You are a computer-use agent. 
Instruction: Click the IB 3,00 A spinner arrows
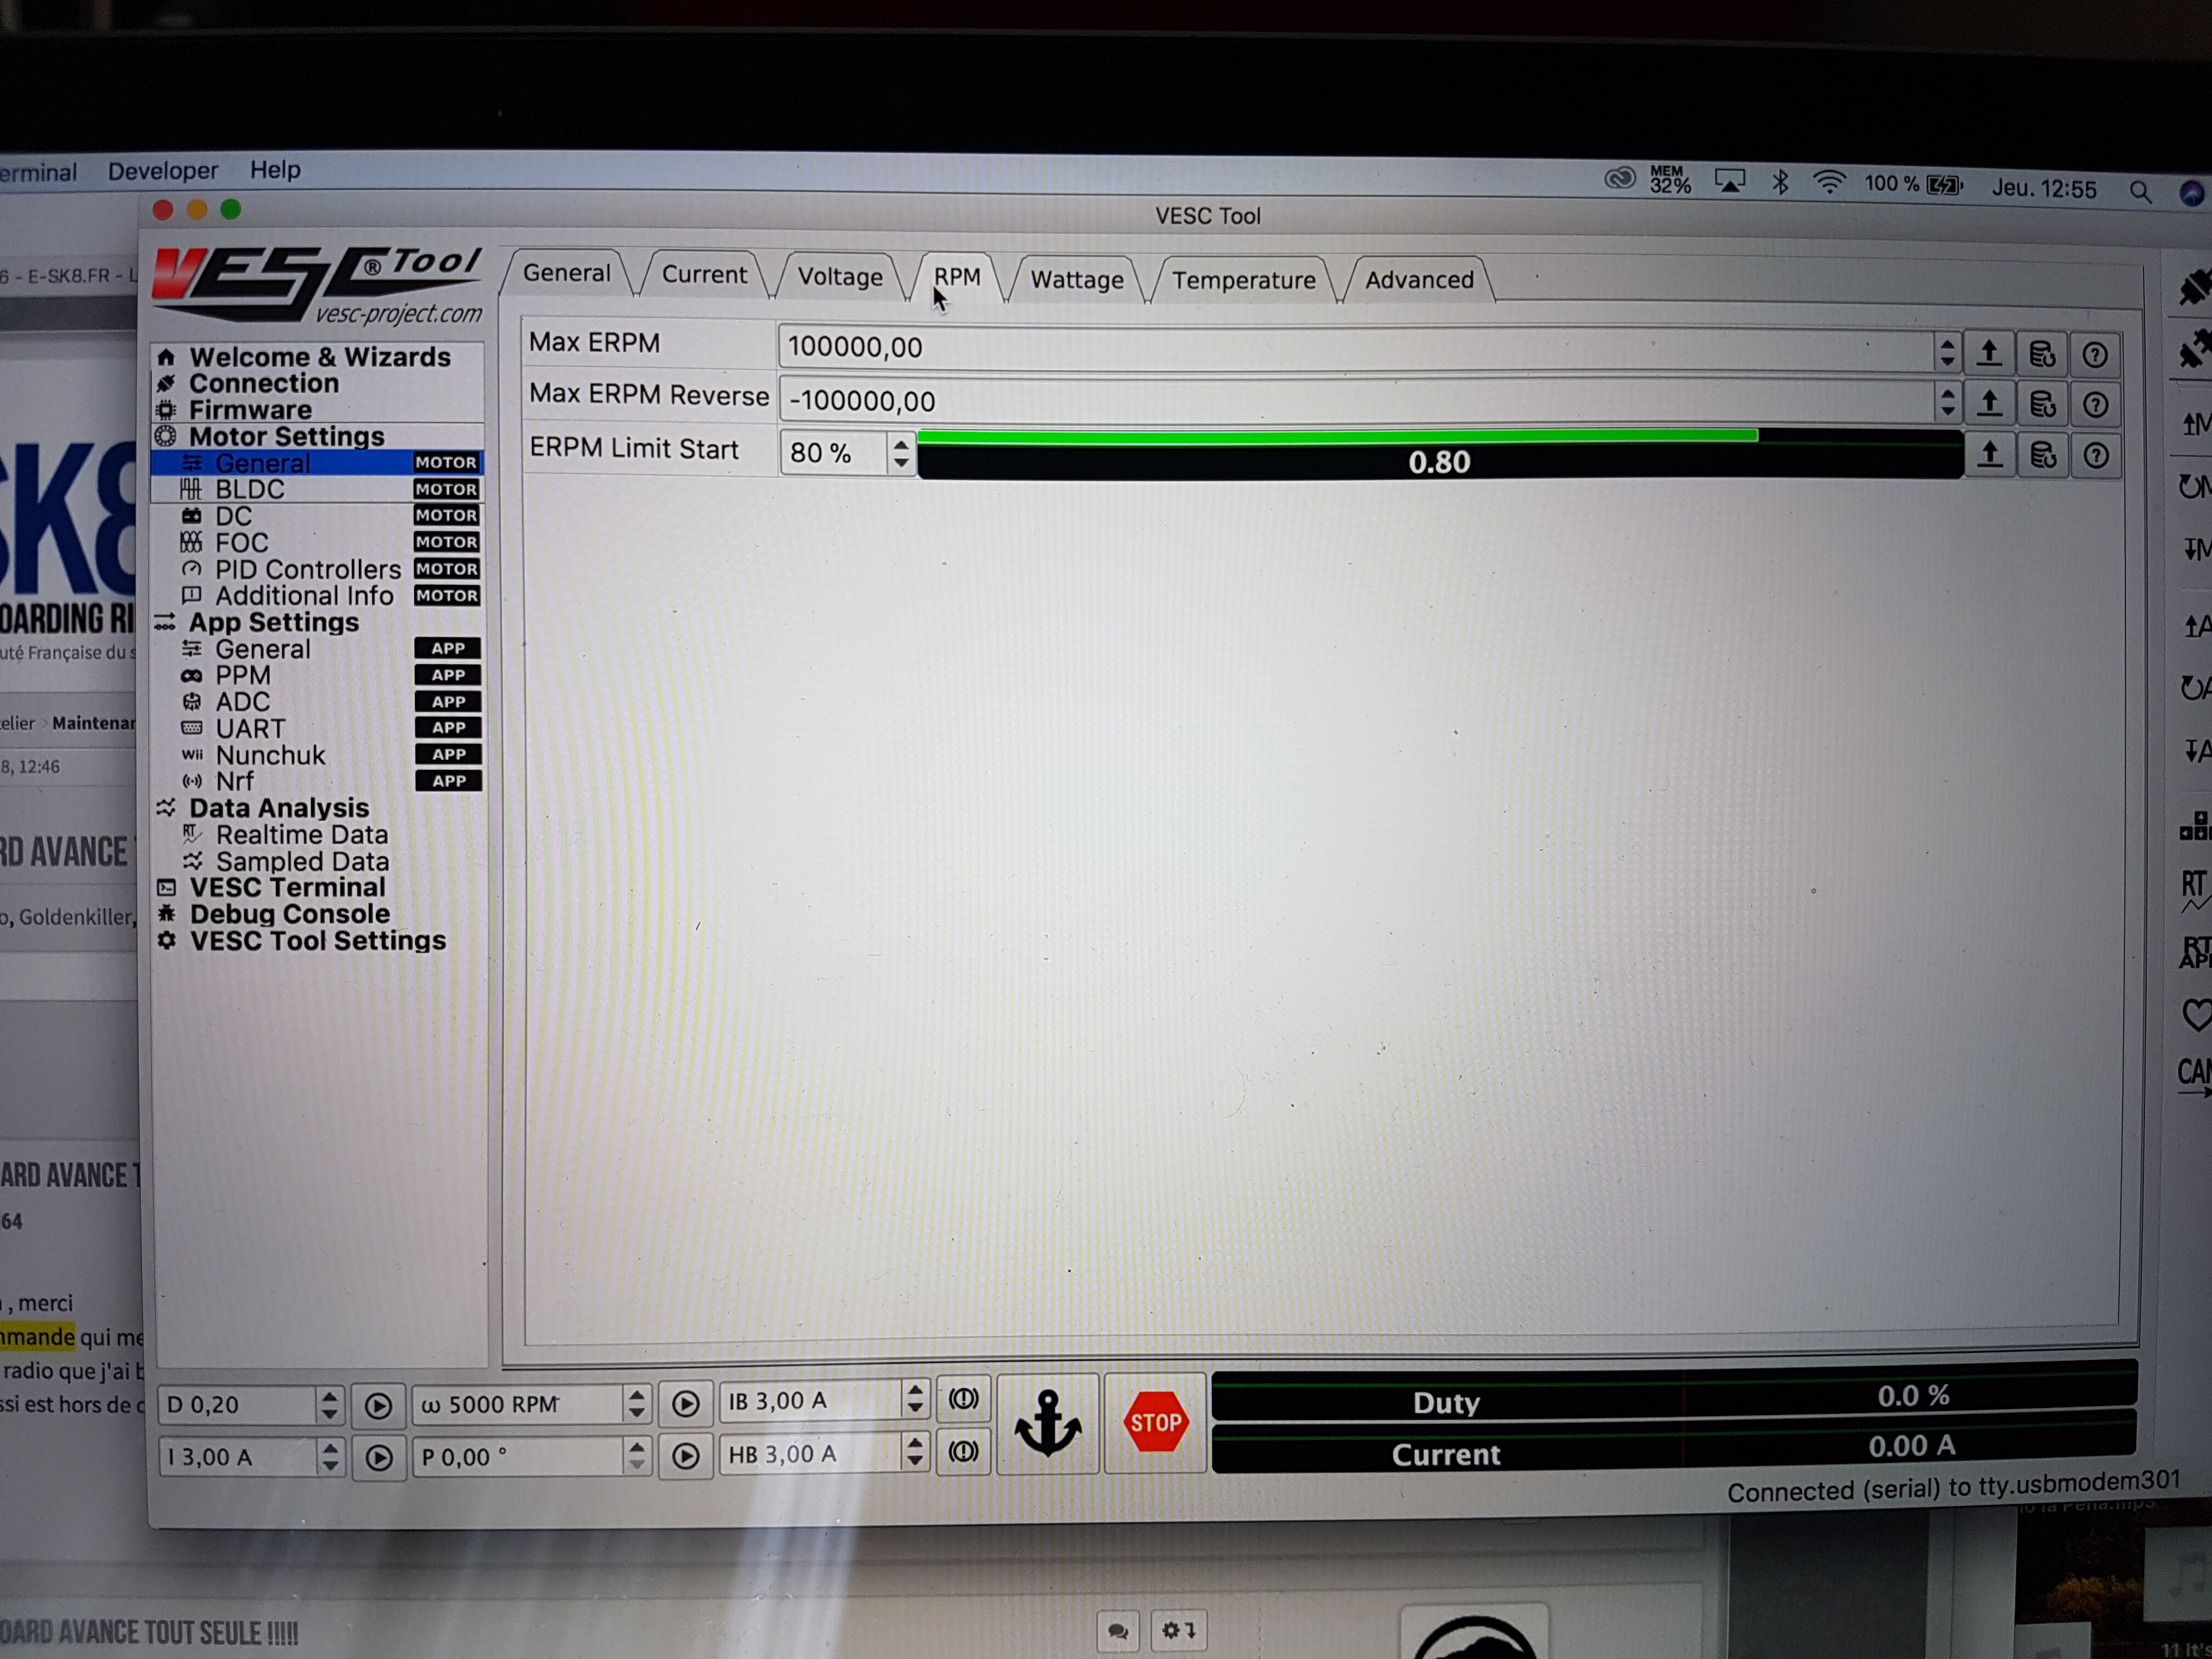pos(914,1399)
